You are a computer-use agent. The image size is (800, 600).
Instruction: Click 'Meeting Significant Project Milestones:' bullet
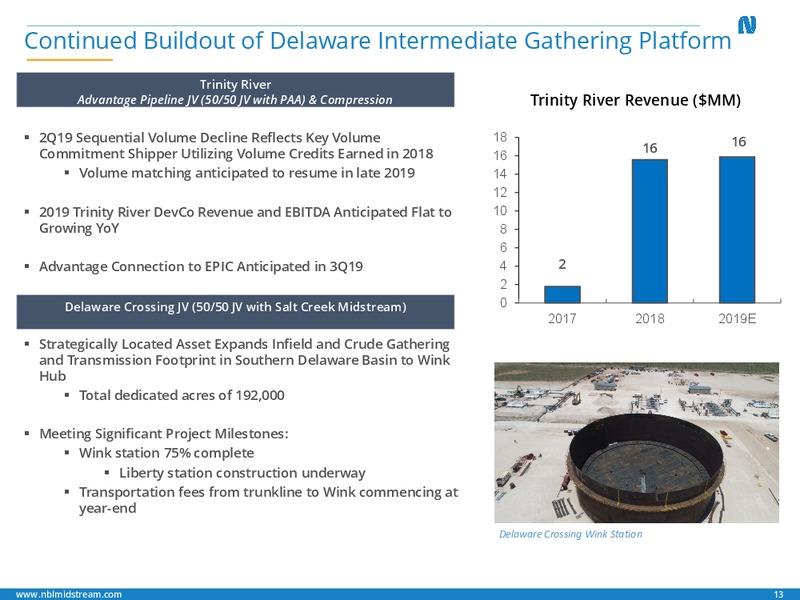[164, 434]
